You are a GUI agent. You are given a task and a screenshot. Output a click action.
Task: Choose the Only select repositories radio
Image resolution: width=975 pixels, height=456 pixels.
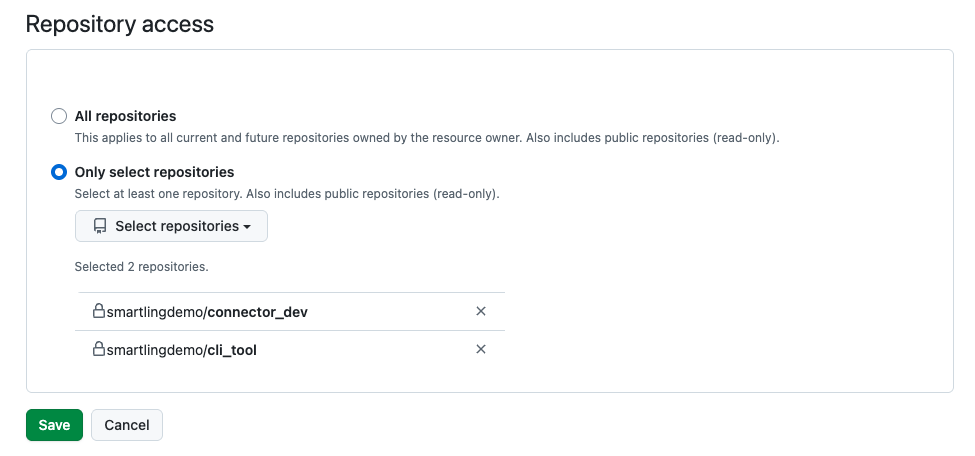click(x=59, y=172)
